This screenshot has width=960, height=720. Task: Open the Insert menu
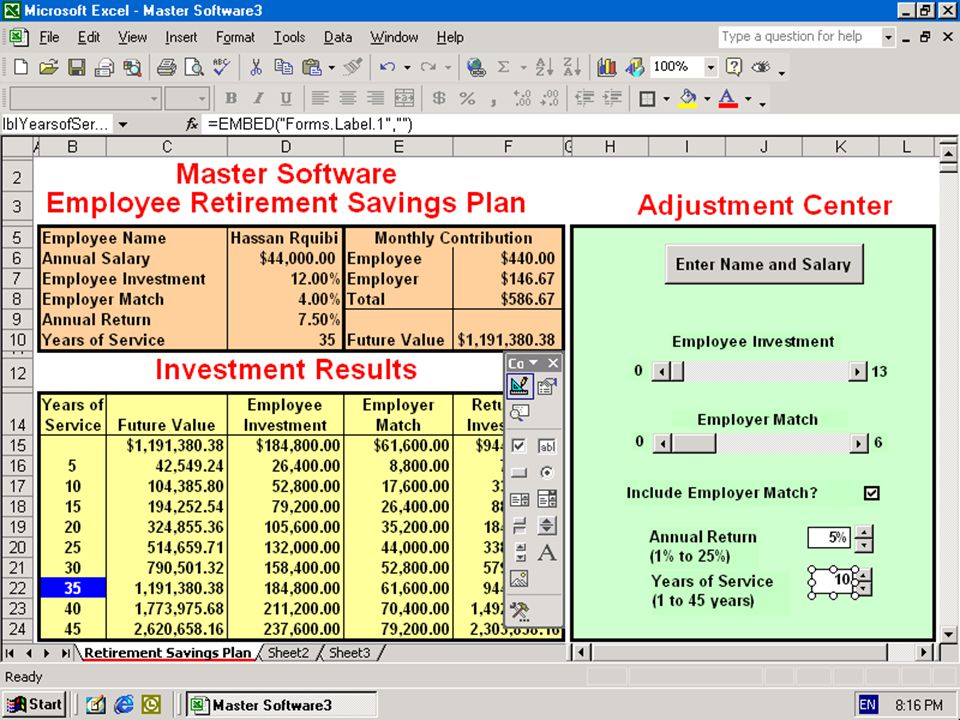click(x=181, y=37)
